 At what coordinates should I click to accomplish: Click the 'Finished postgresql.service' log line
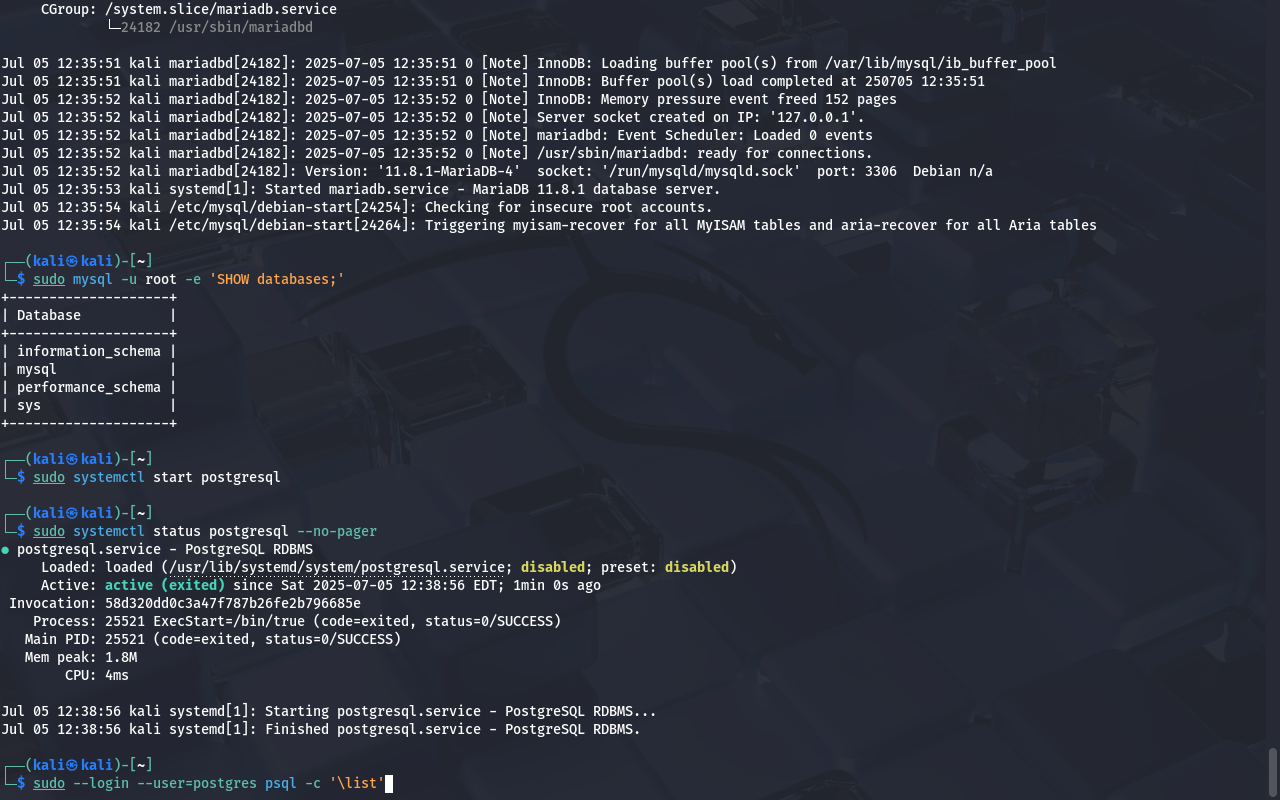pyautogui.click(x=321, y=729)
